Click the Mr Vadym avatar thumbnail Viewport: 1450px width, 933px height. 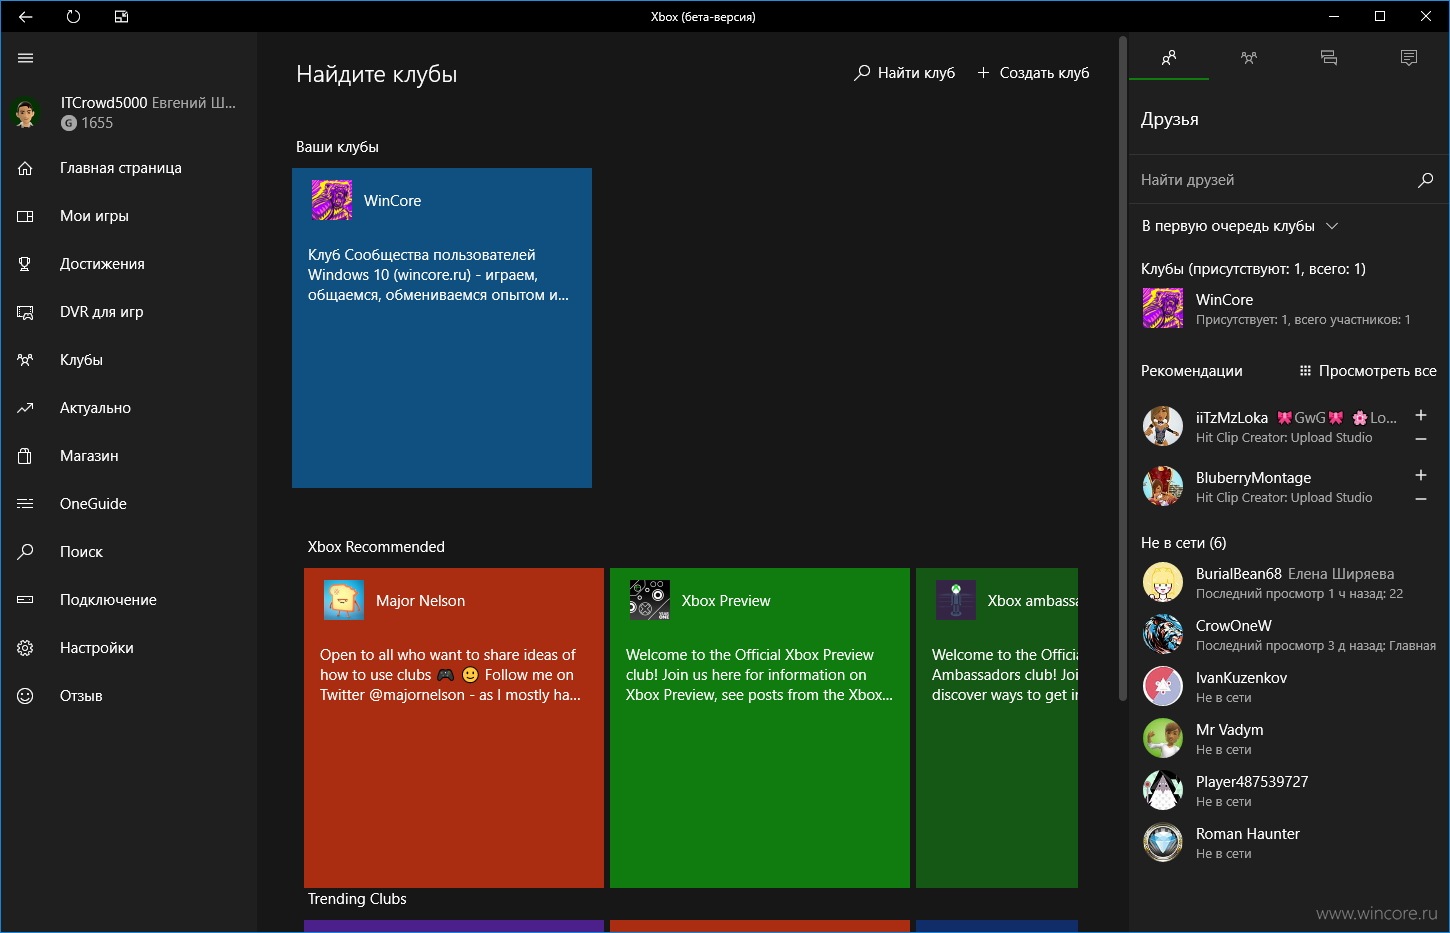1163,739
